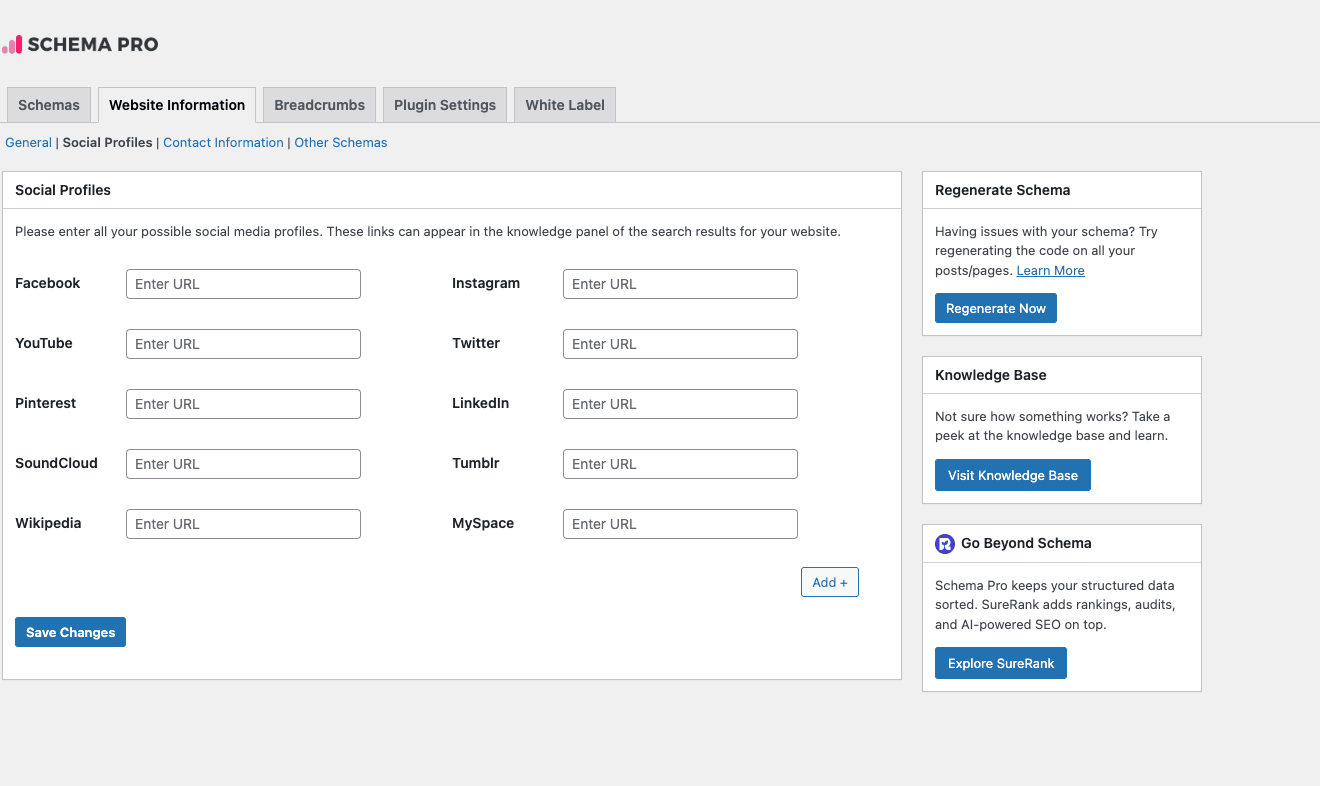Click the SoundCloud field label
The height and width of the screenshot is (786, 1320).
(56, 463)
